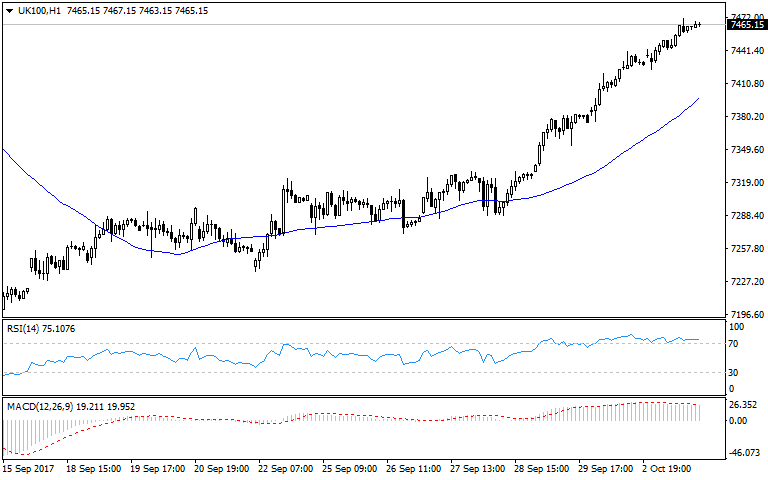Click the 7288.40 price axis label

click(x=747, y=216)
